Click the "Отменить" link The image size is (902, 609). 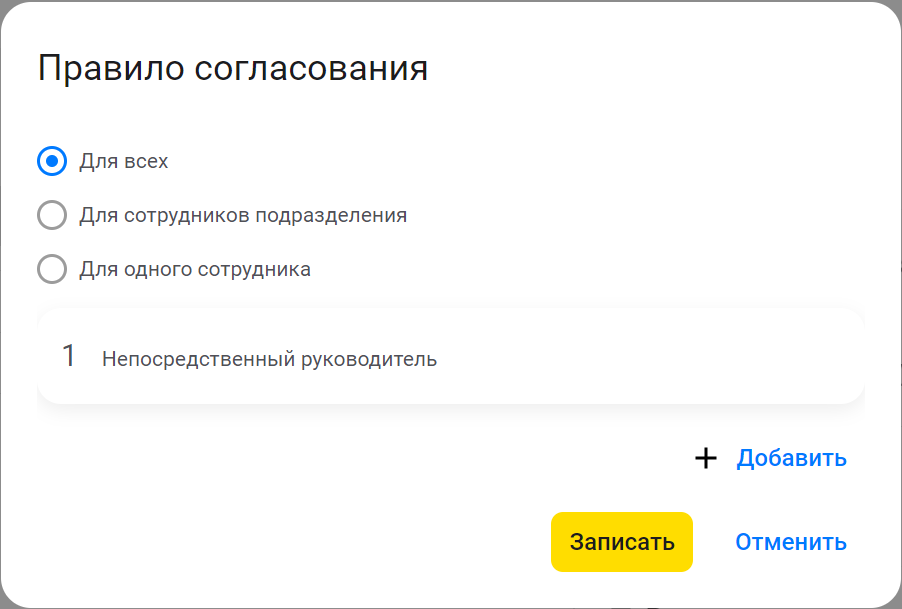point(790,542)
